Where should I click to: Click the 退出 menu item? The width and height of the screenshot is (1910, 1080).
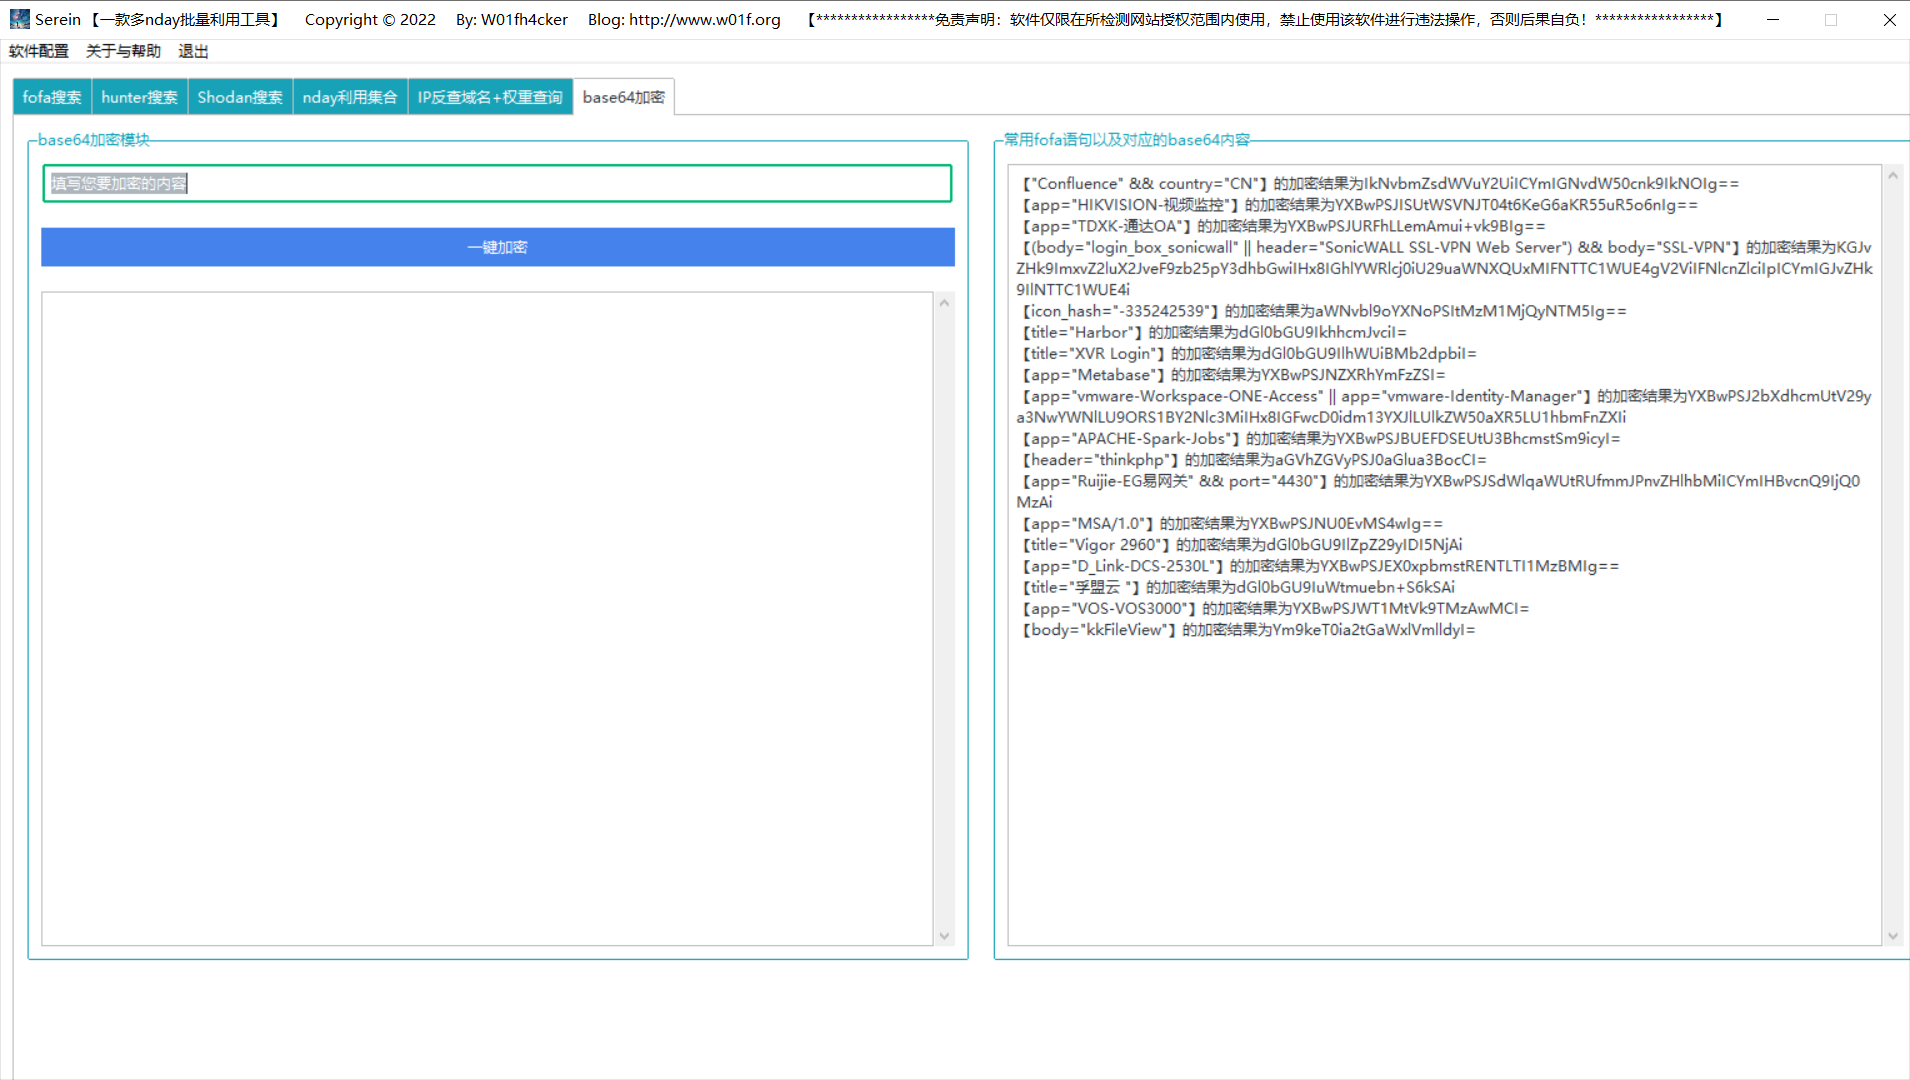pyautogui.click(x=193, y=51)
